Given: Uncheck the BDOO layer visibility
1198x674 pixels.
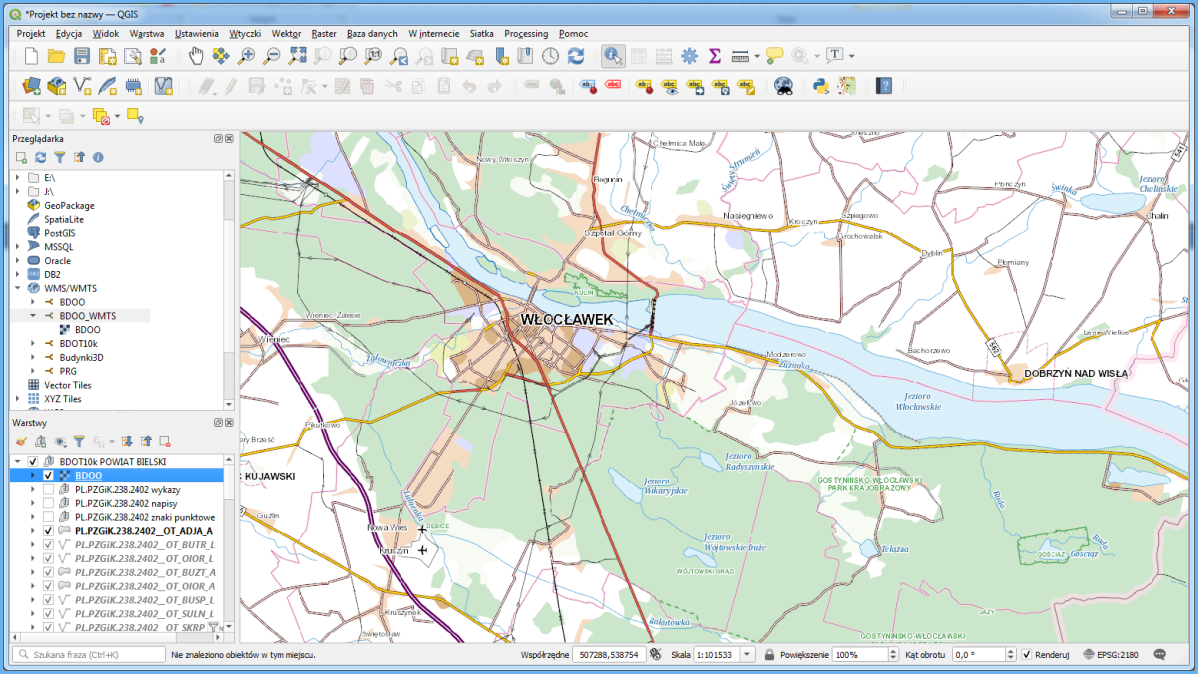Looking at the screenshot, I should pyautogui.click(x=48, y=475).
